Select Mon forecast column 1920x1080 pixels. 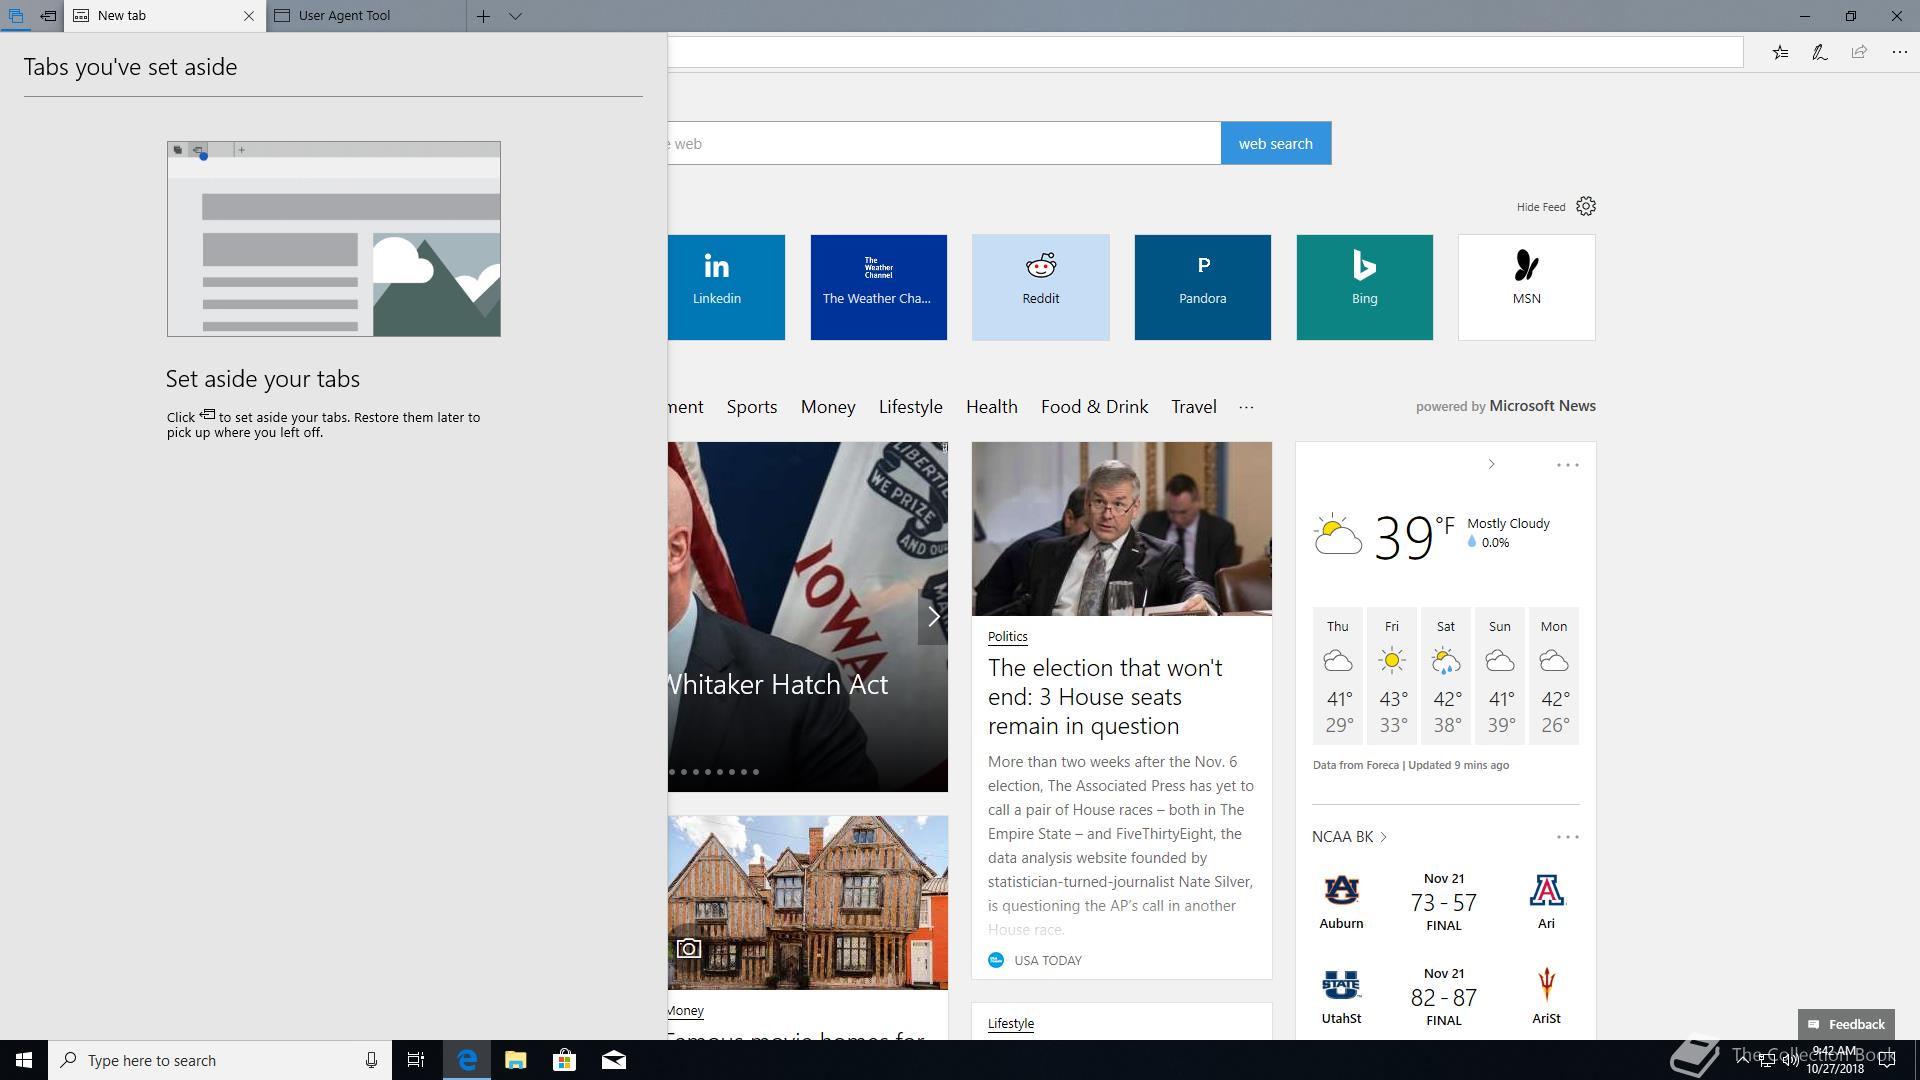pos(1554,676)
